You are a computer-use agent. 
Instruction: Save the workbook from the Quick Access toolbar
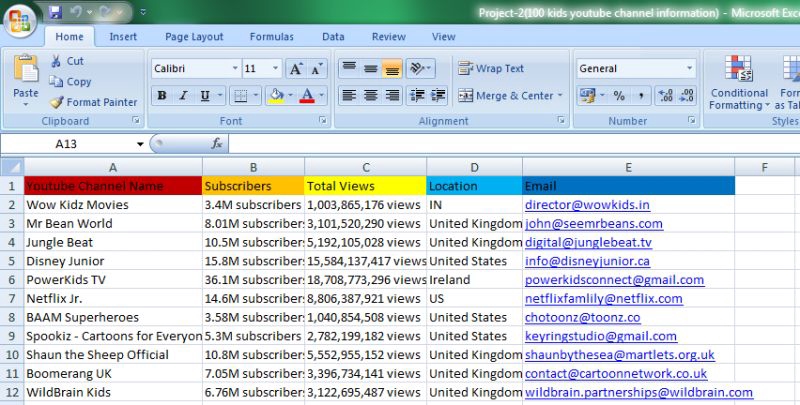[55, 12]
